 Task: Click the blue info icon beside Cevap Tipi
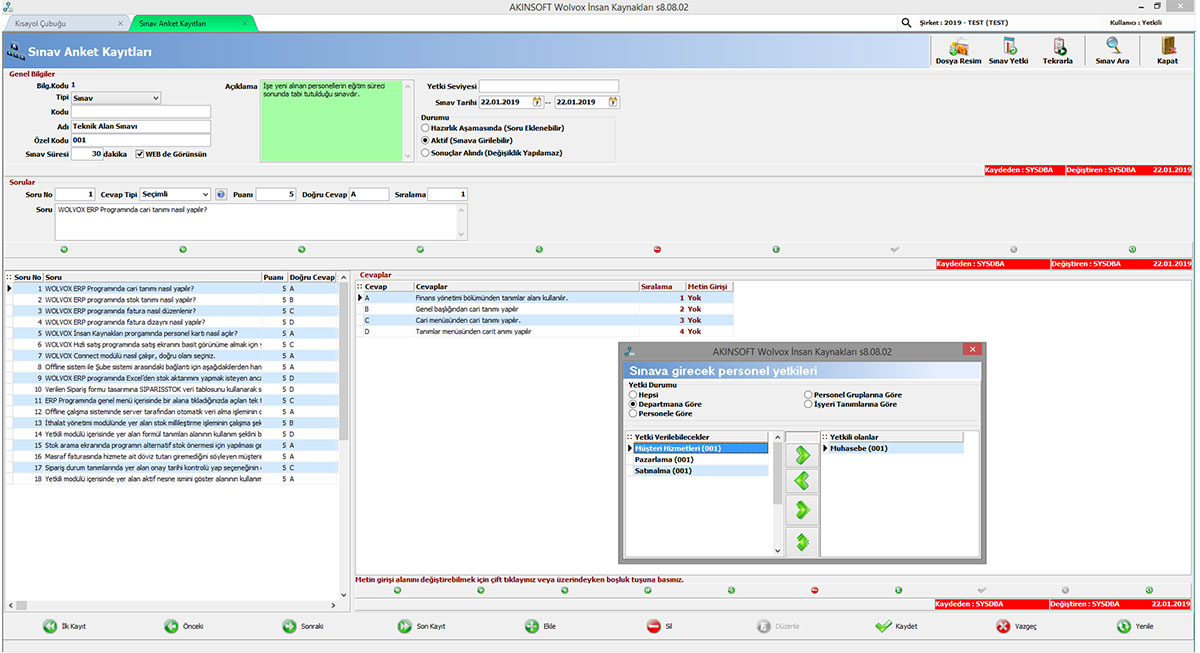(x=221, y=194)
